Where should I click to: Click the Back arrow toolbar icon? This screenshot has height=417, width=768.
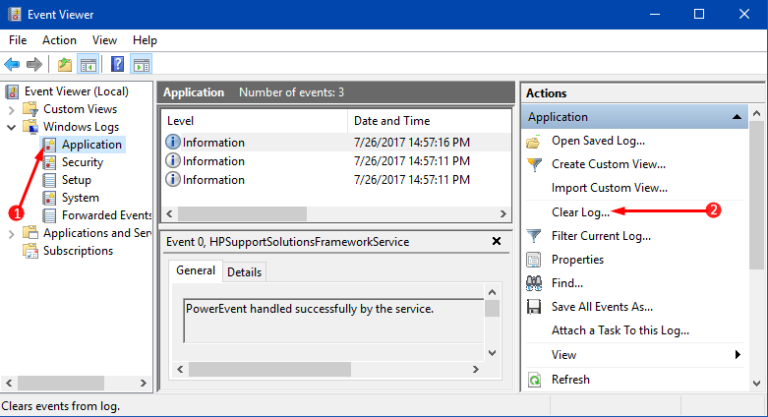[12, 64]
